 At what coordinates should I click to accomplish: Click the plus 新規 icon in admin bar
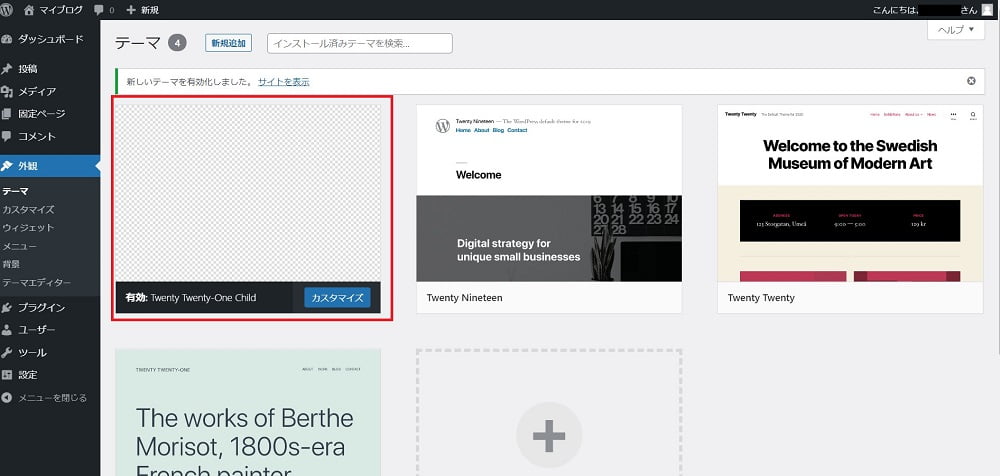click(x=131, y=9)
